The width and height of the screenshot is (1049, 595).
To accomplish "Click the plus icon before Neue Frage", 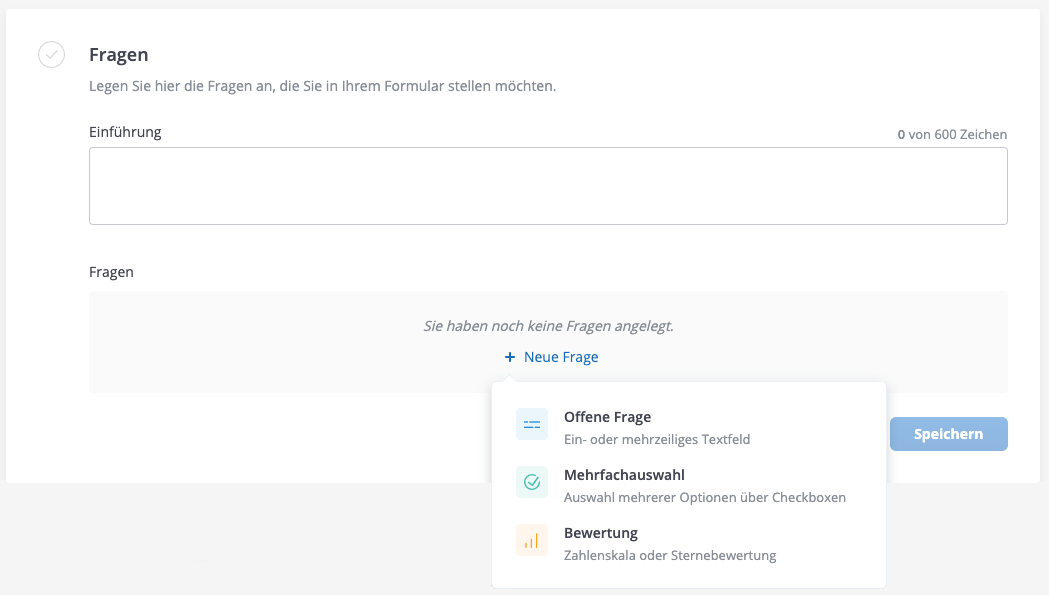I will (510, 357).
